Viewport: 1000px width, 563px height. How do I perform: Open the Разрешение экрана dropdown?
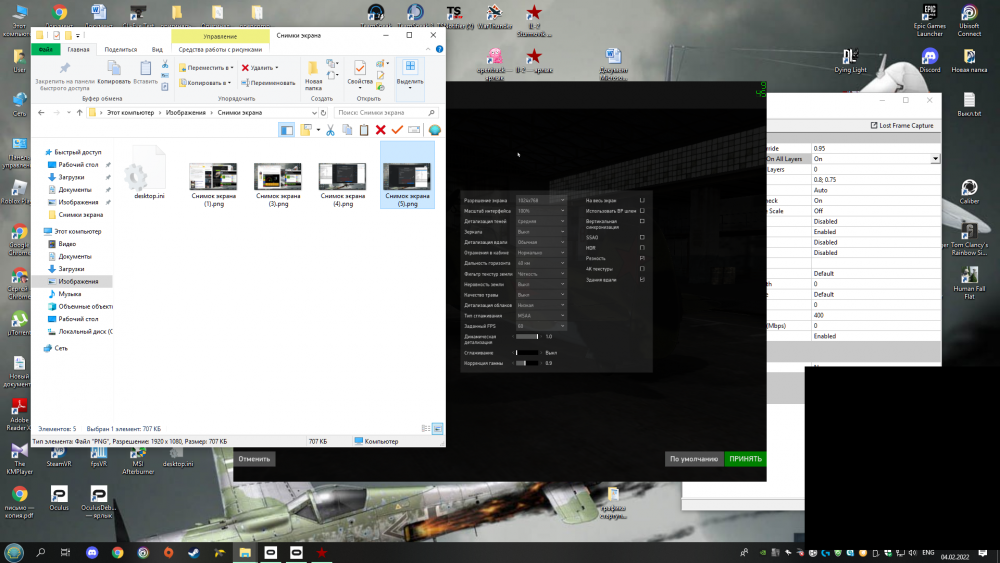tap(540, 200)
